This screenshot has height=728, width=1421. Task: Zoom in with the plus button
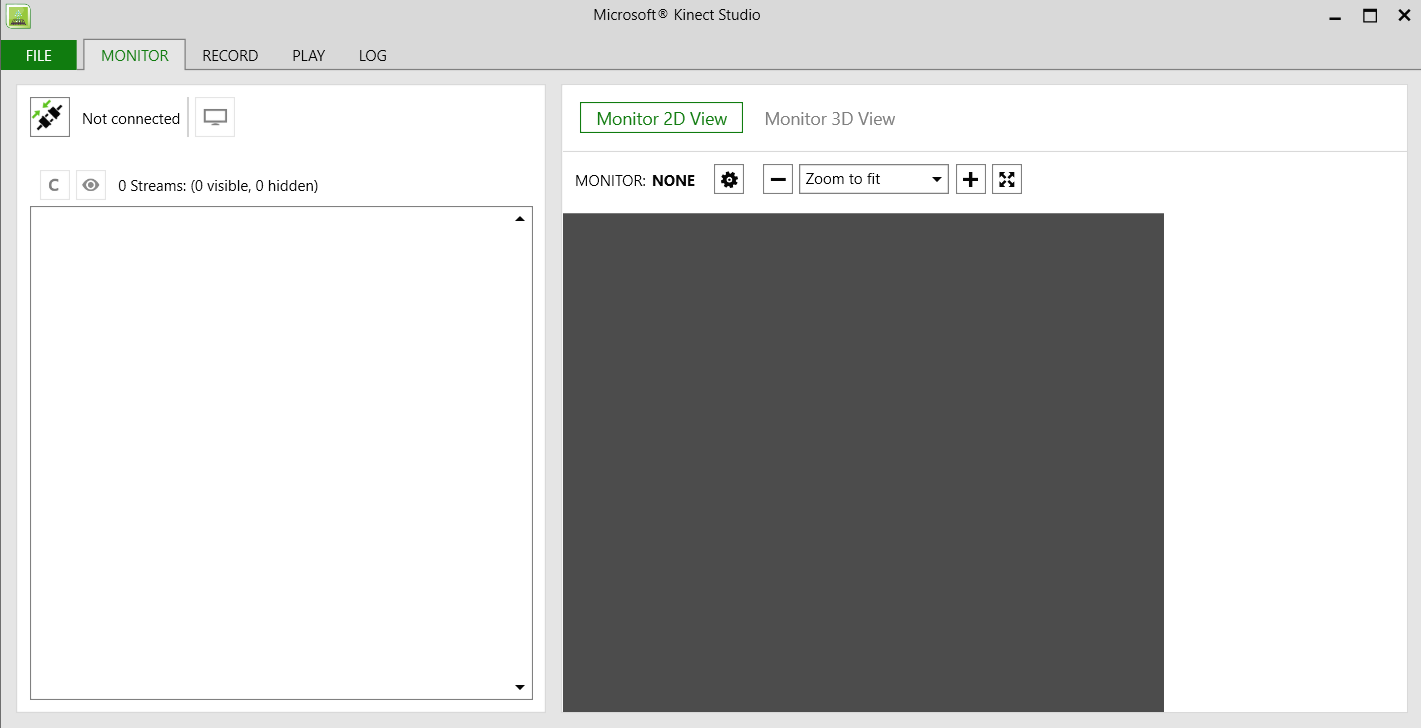(971, 179)
